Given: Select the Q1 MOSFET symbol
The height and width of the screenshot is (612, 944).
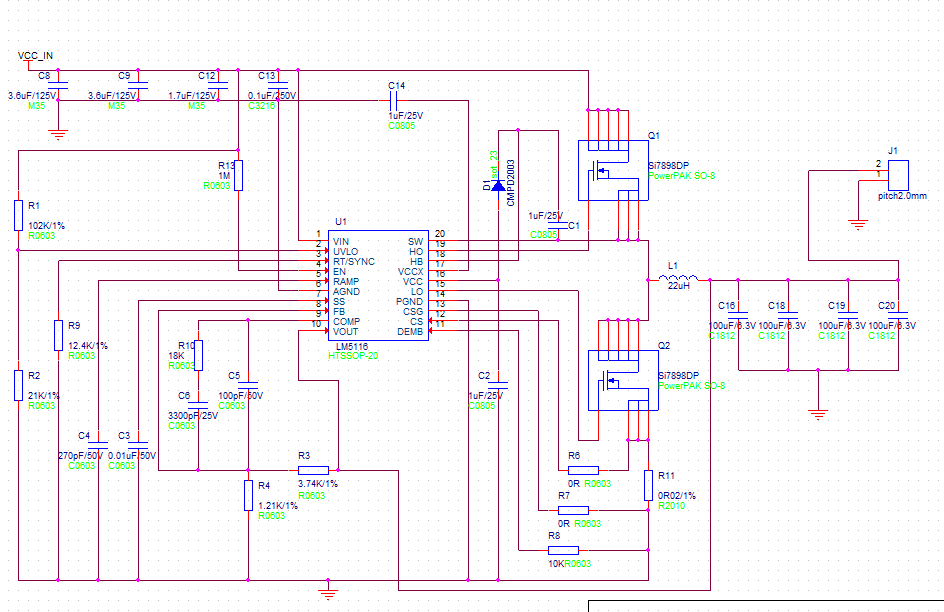Looking at the screenshot, I should [613, 170].
